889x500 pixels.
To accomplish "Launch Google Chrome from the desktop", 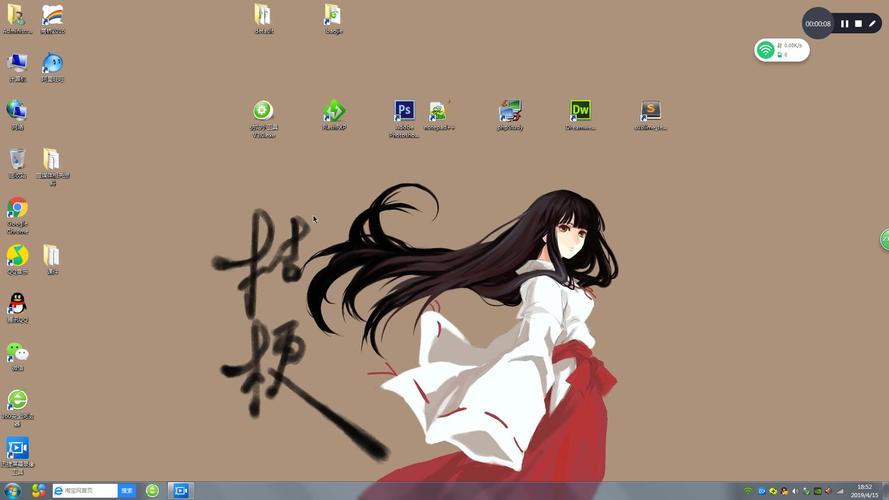I will pyautogui.click(x=18, y=215).
